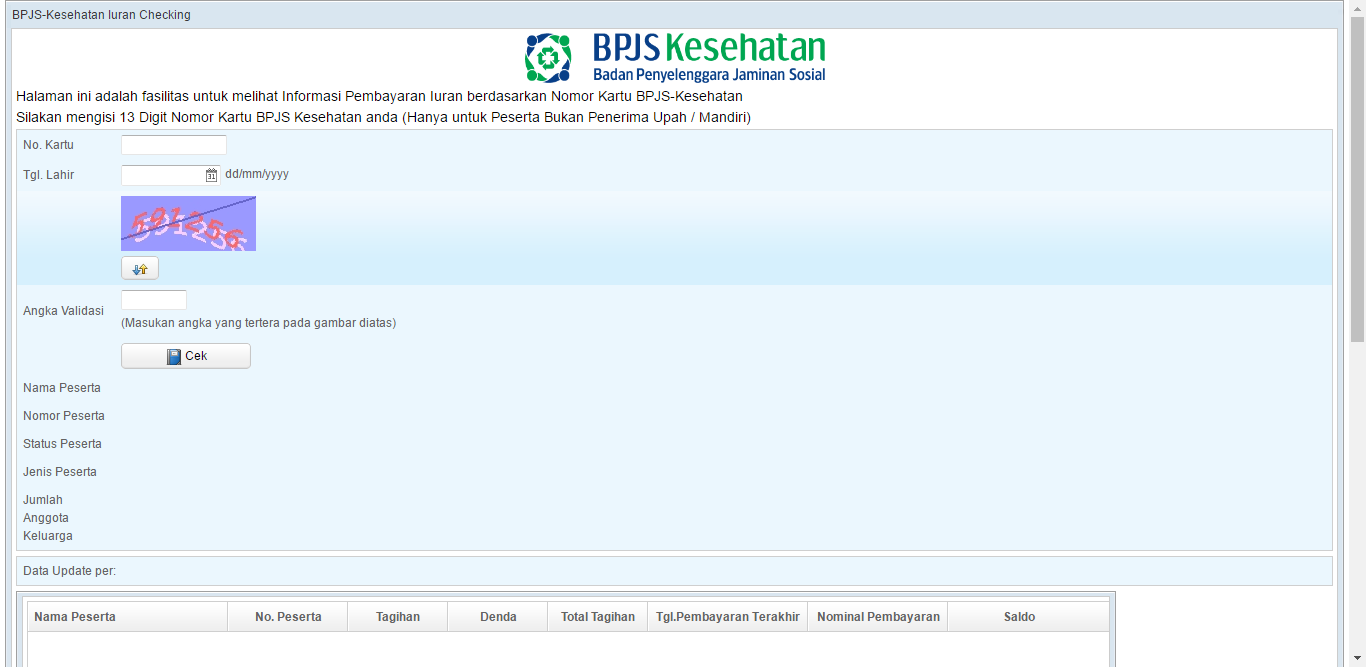This screenshot has width=1366, height=667.
Task: Sort by No. Peserta column header
Action: [288, 617]
